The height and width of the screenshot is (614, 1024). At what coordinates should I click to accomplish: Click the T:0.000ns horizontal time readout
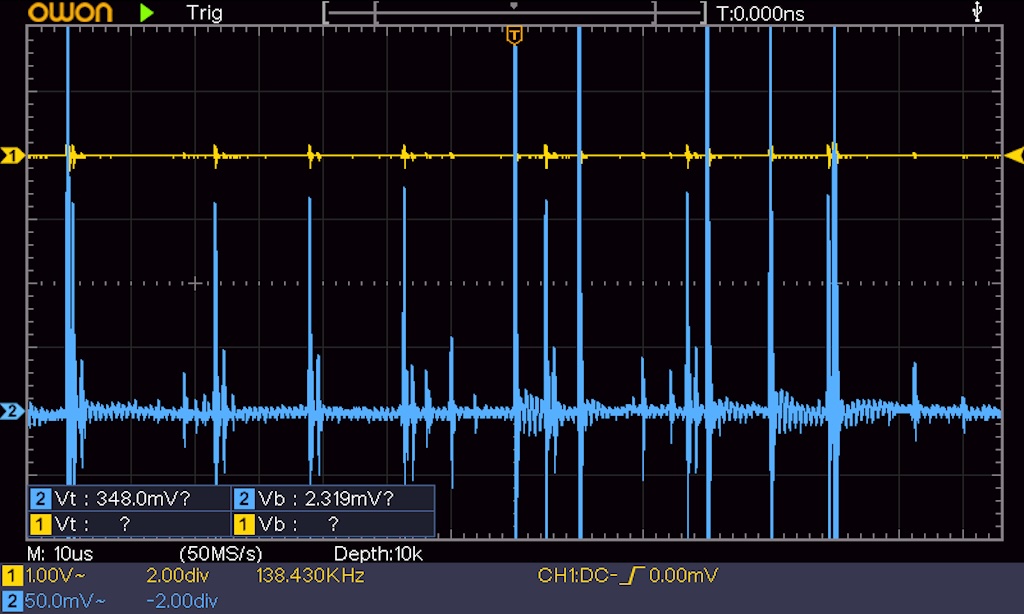[760, 13]
